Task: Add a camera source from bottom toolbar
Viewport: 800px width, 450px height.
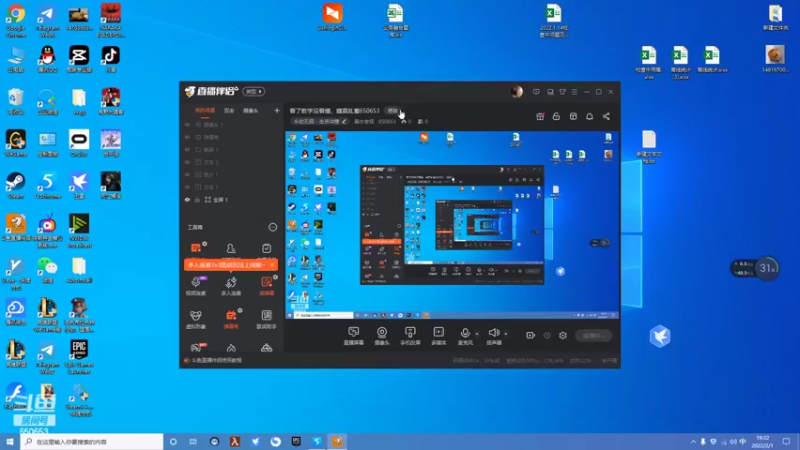Action: tap(382, 336)
